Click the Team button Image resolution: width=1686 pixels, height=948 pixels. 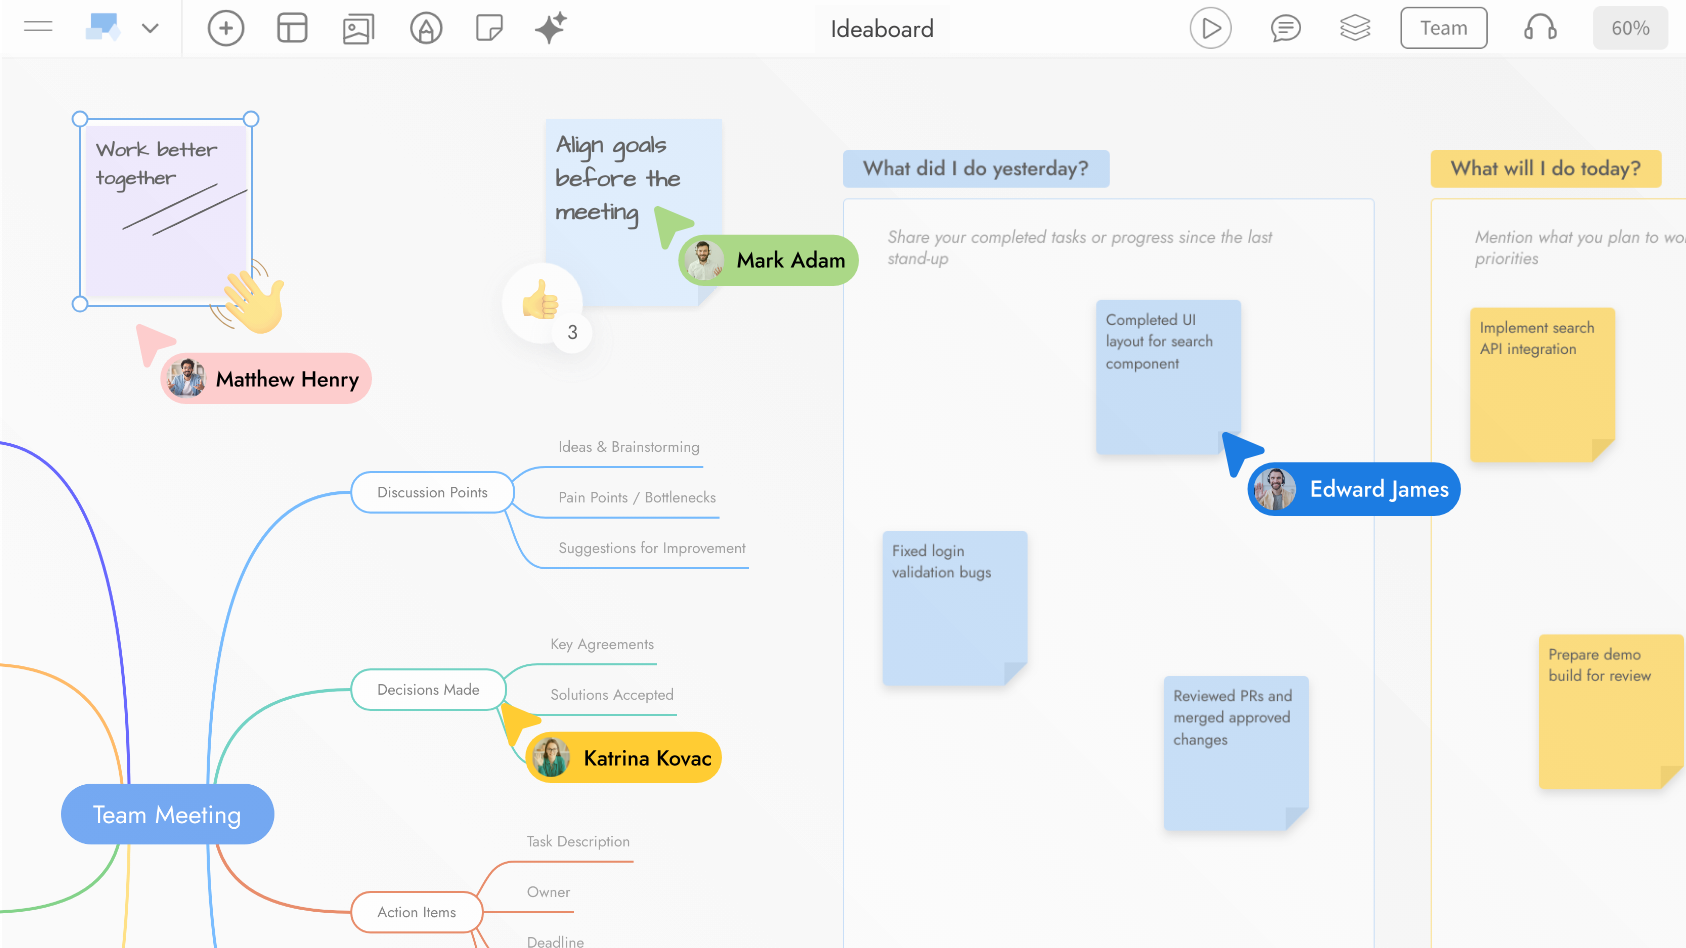coord(1444,28)
